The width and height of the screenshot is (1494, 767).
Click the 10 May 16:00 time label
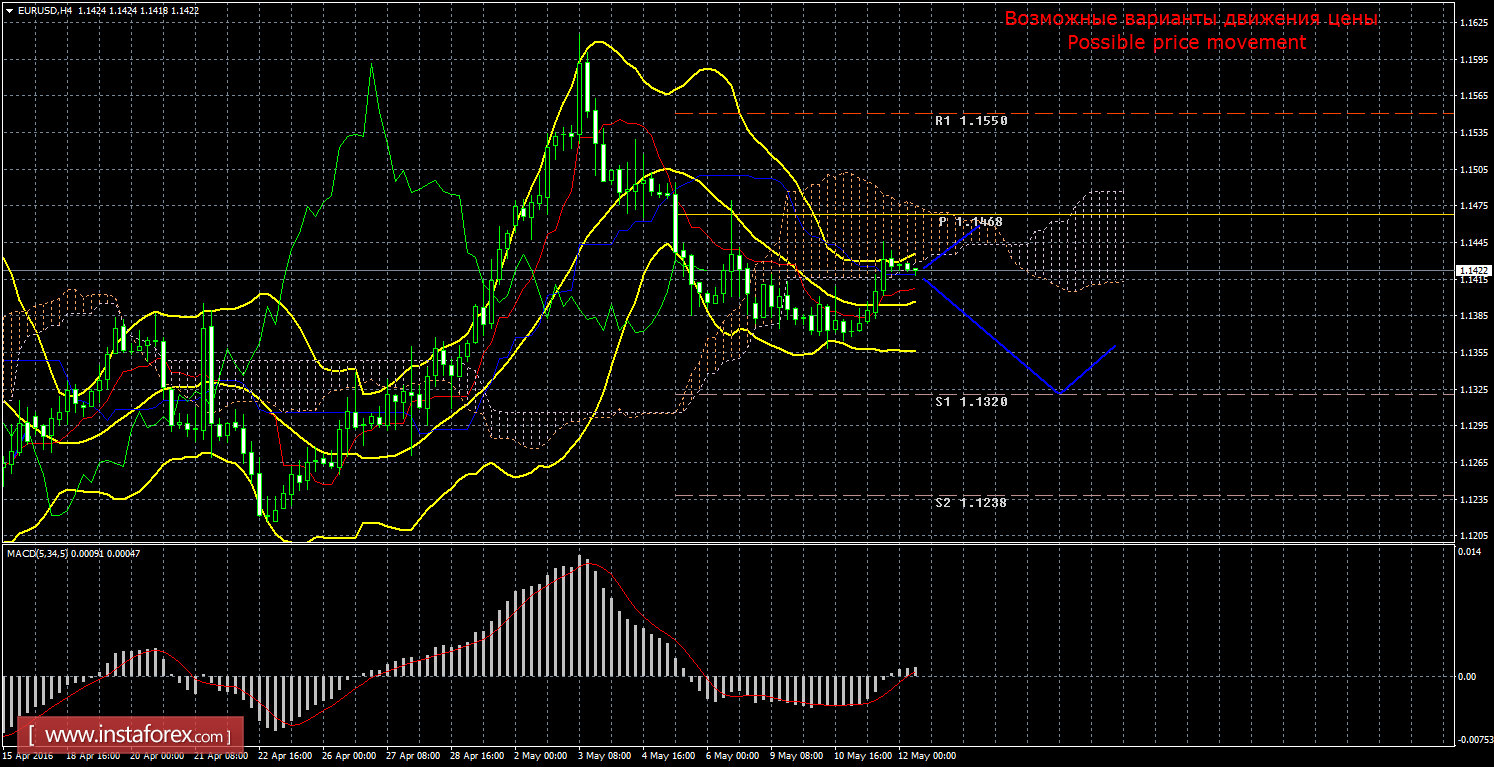pos(865,756)
